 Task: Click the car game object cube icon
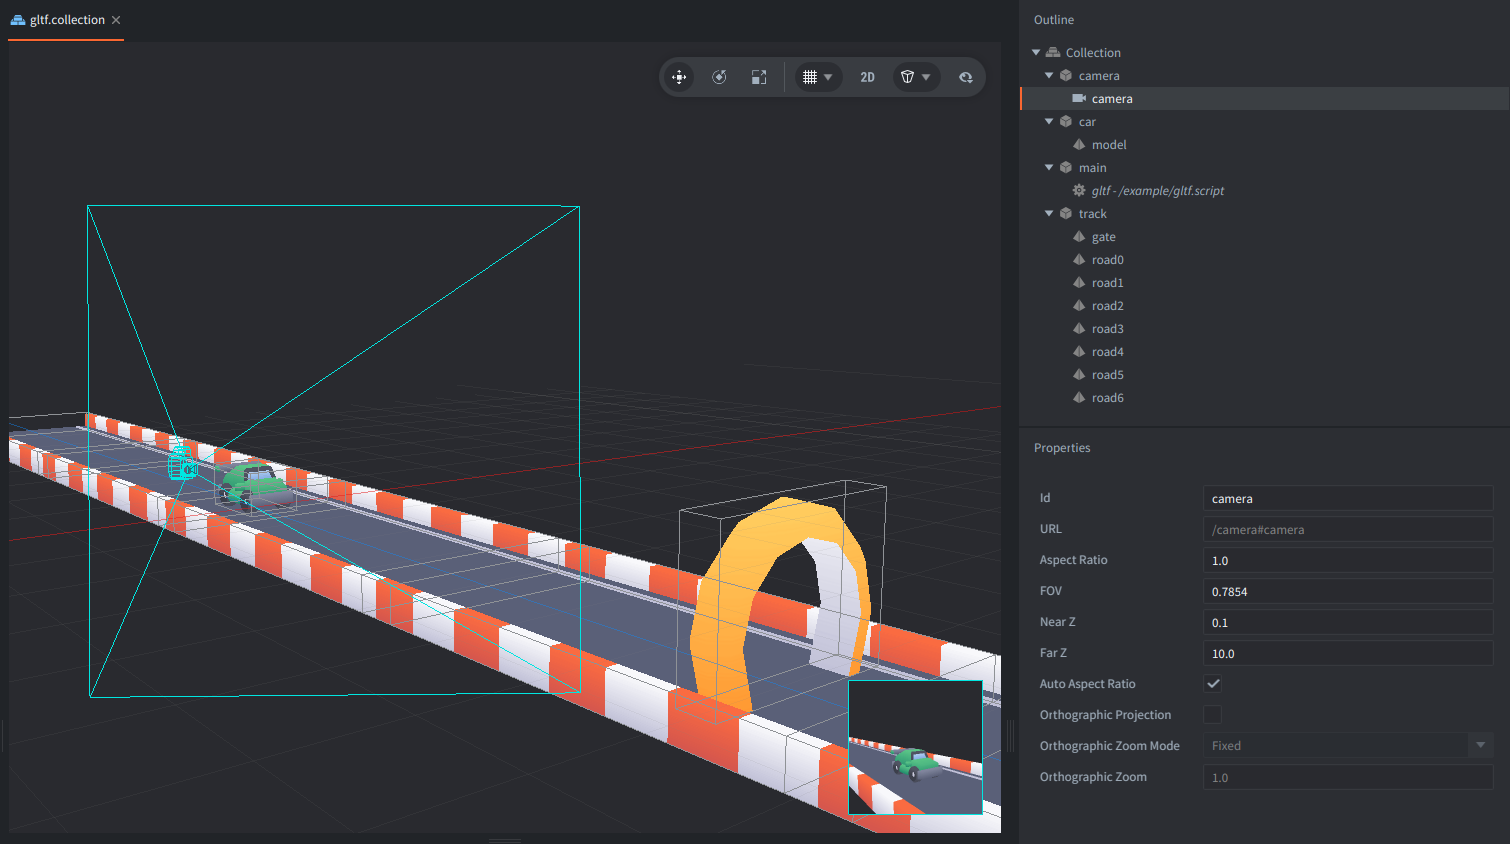(x=1066, y=122)
